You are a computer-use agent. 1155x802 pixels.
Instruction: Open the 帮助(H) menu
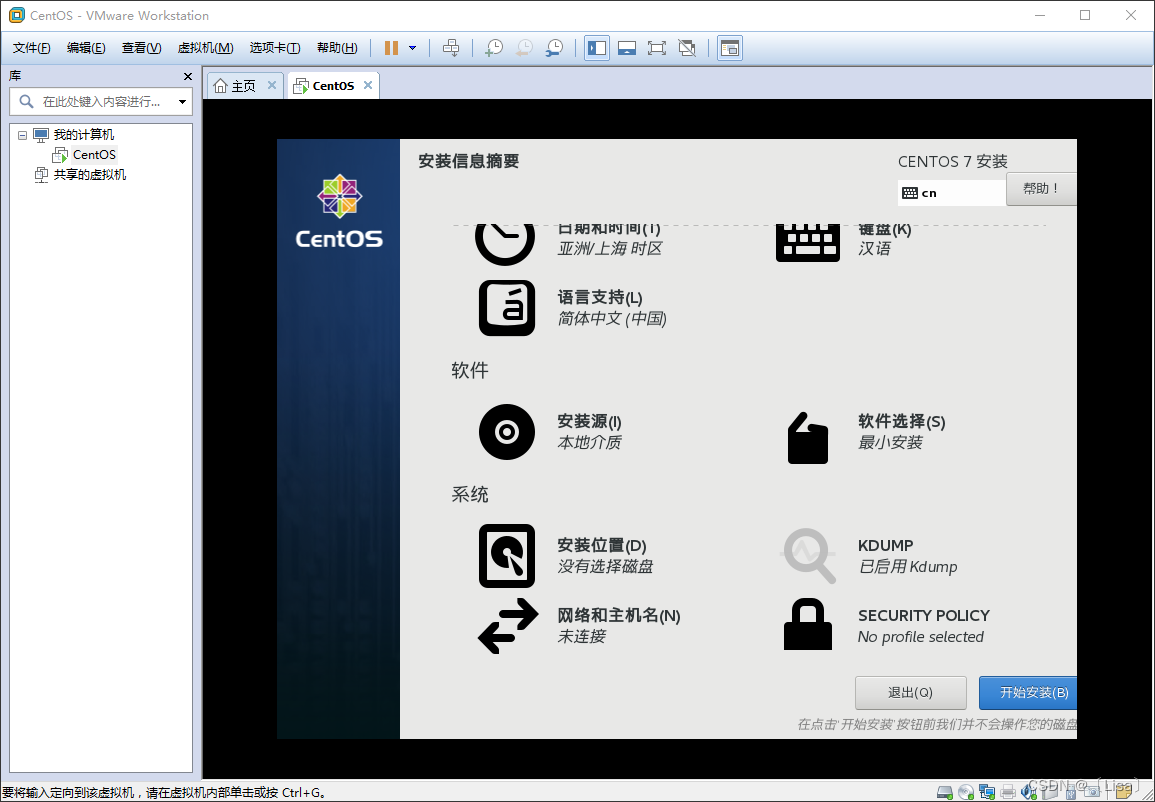[x=337, y=48]
